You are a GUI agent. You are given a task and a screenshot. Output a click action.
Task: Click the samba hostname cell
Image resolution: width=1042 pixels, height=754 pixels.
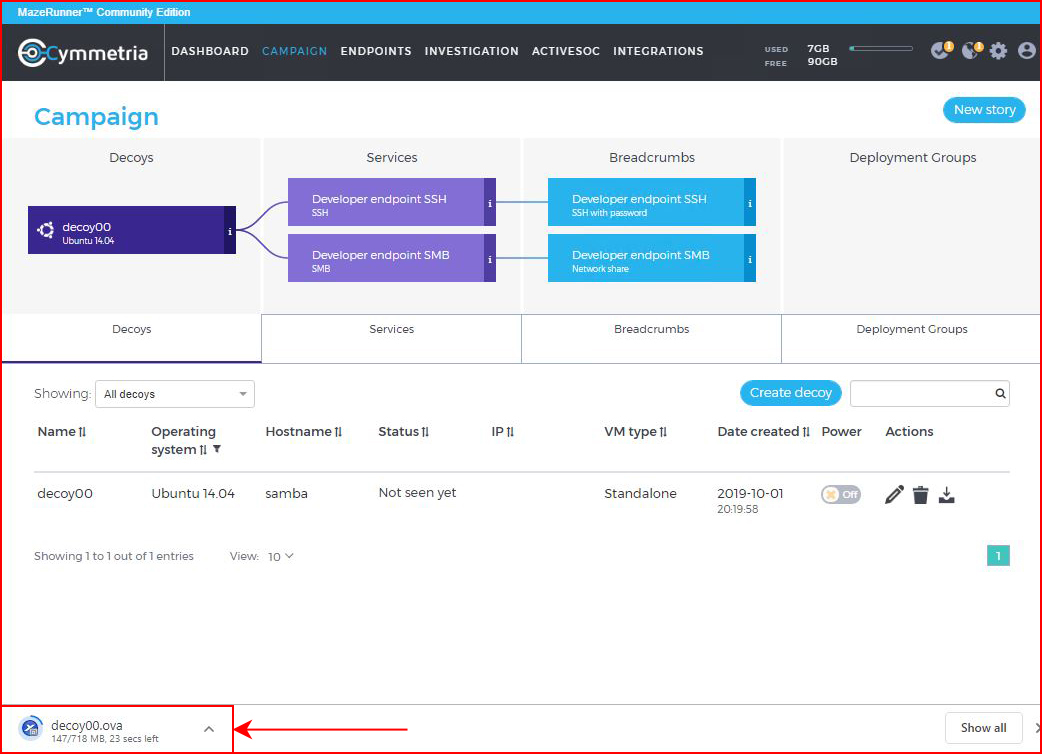(x=286, y=494)
